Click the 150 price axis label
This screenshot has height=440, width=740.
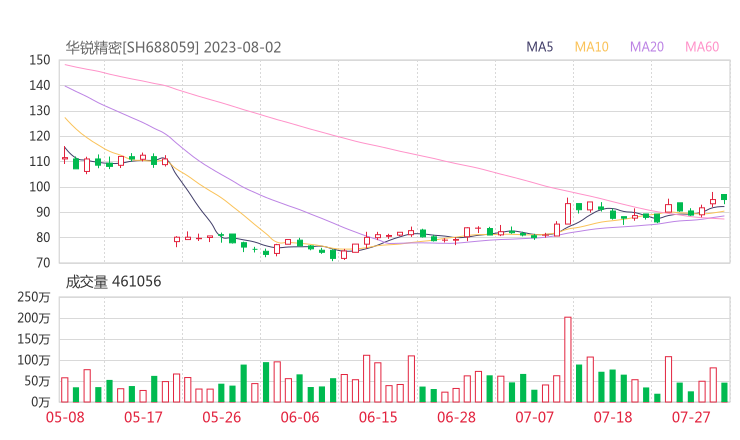(x=40, y=60)
